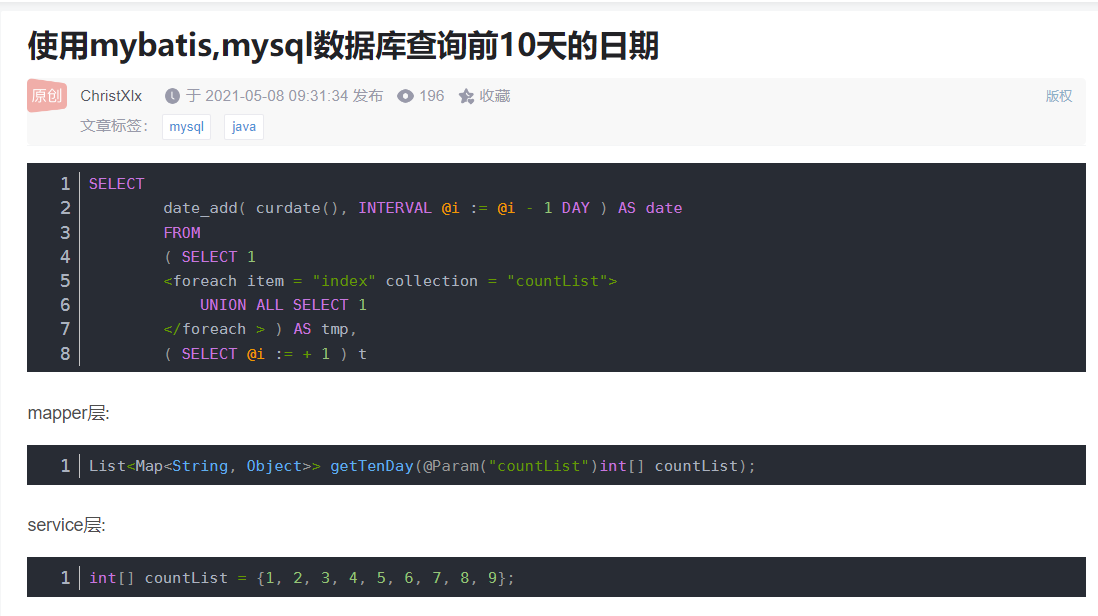Click the publish date 2021-05-08 09:31:34
This screenshot has height=616, width=1098.
click(x=283, y=96)
